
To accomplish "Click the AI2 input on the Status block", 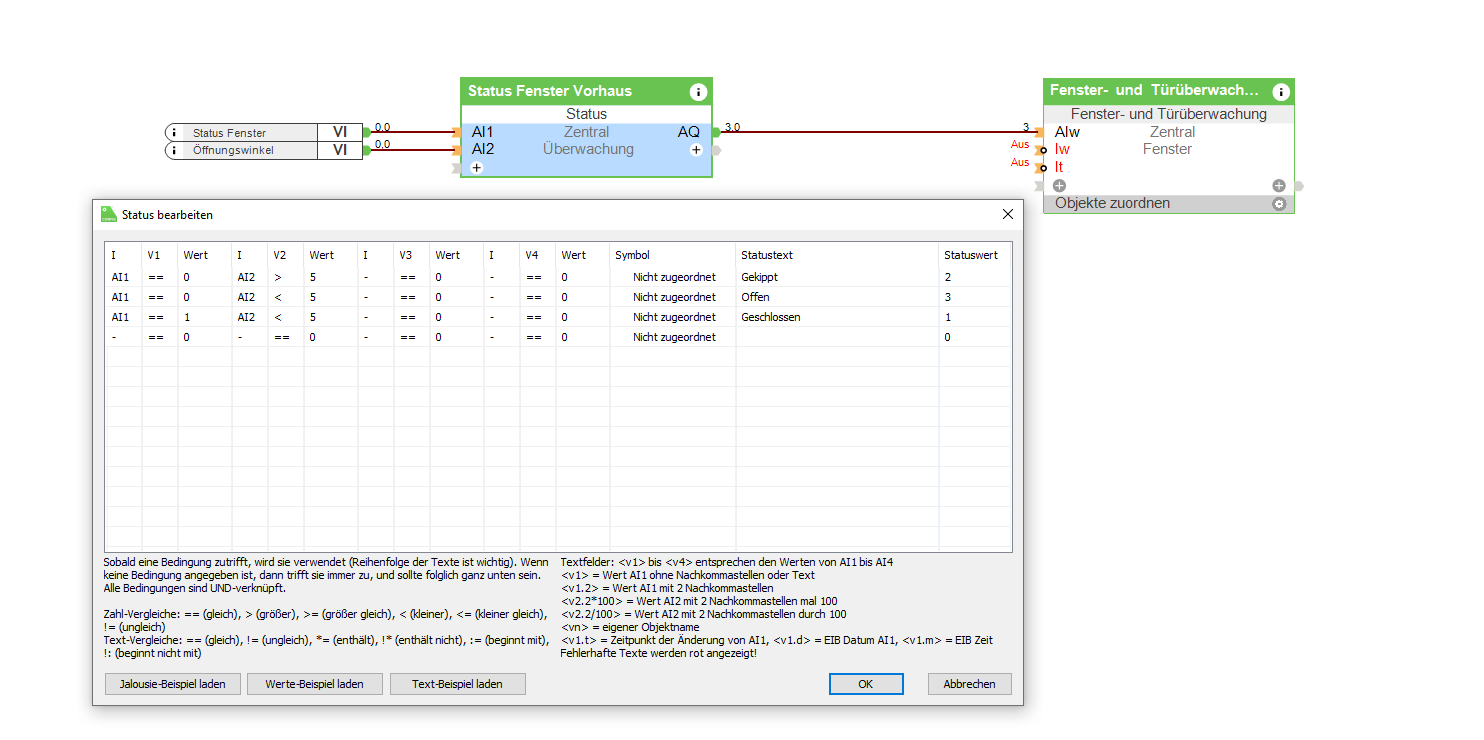I will click(x=482, y=149).
